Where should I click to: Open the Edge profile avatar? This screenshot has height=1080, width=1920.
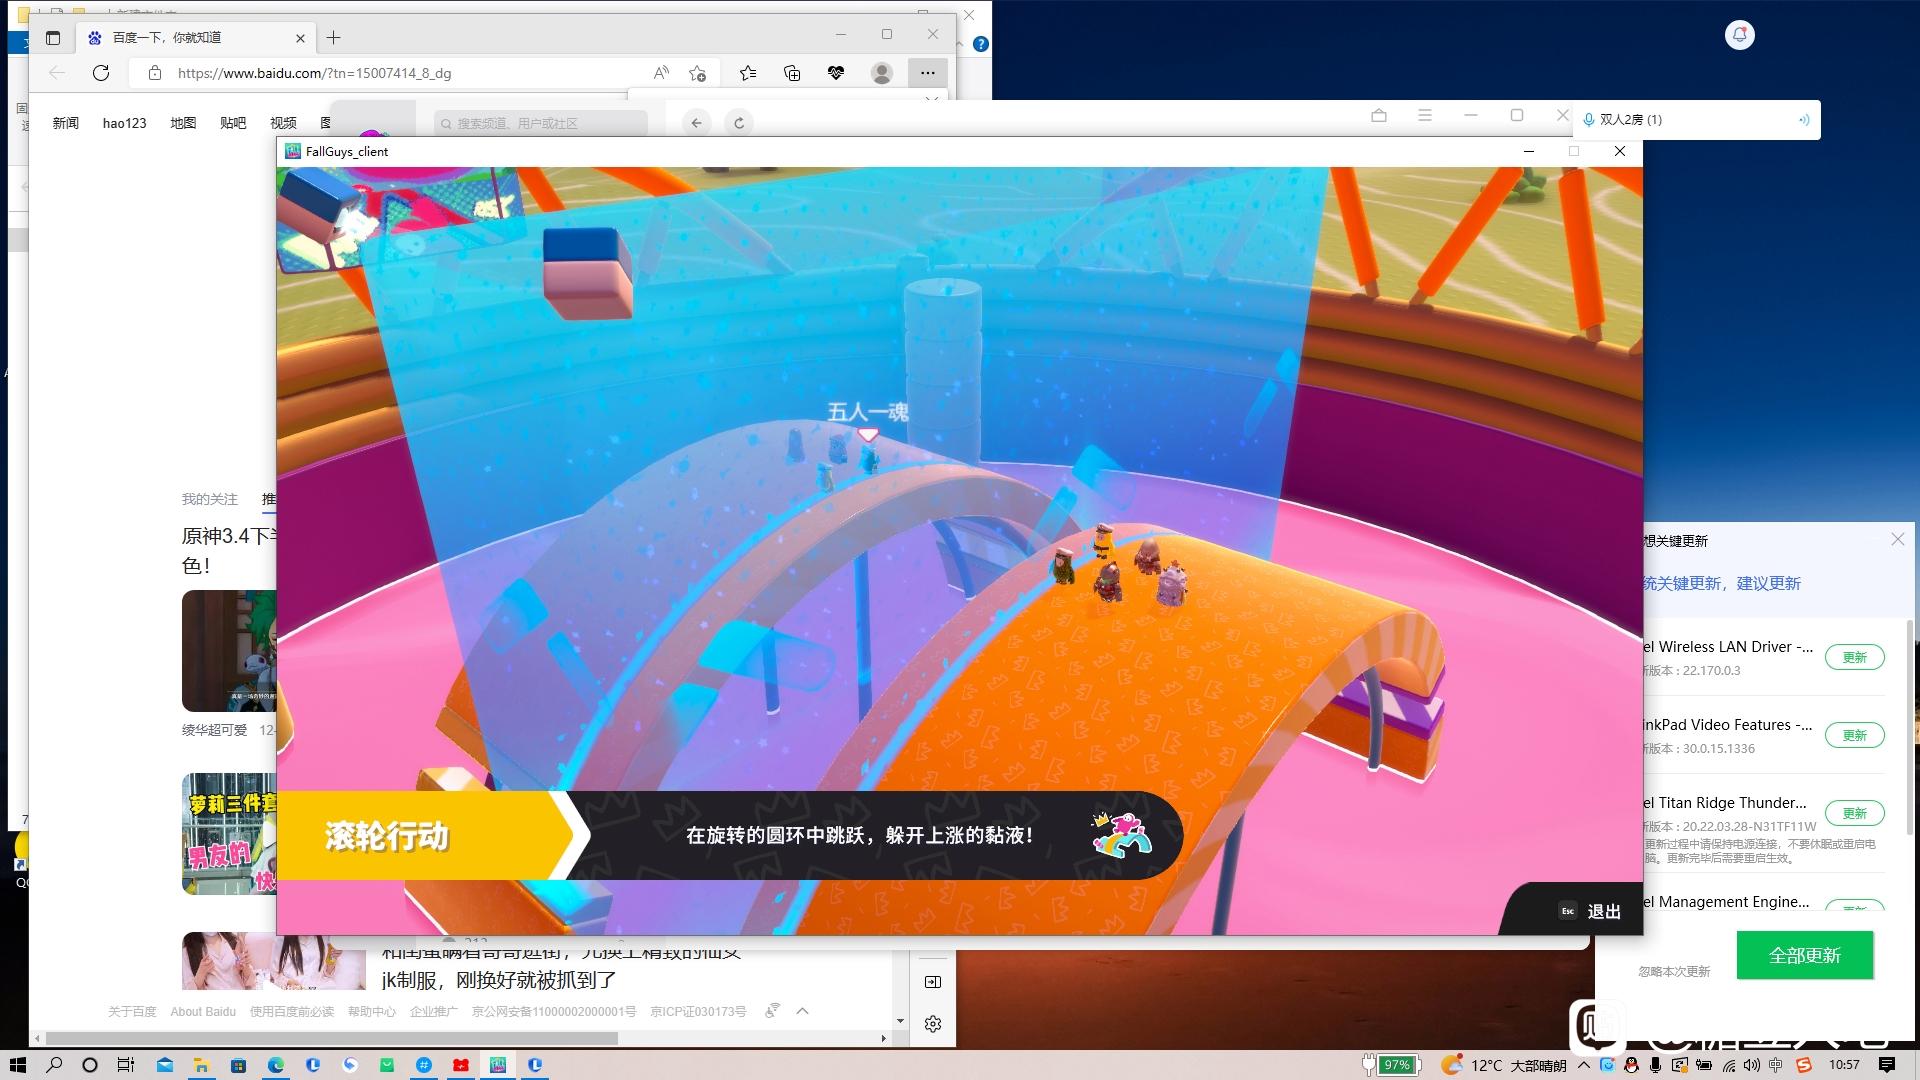tap(882, 73)
